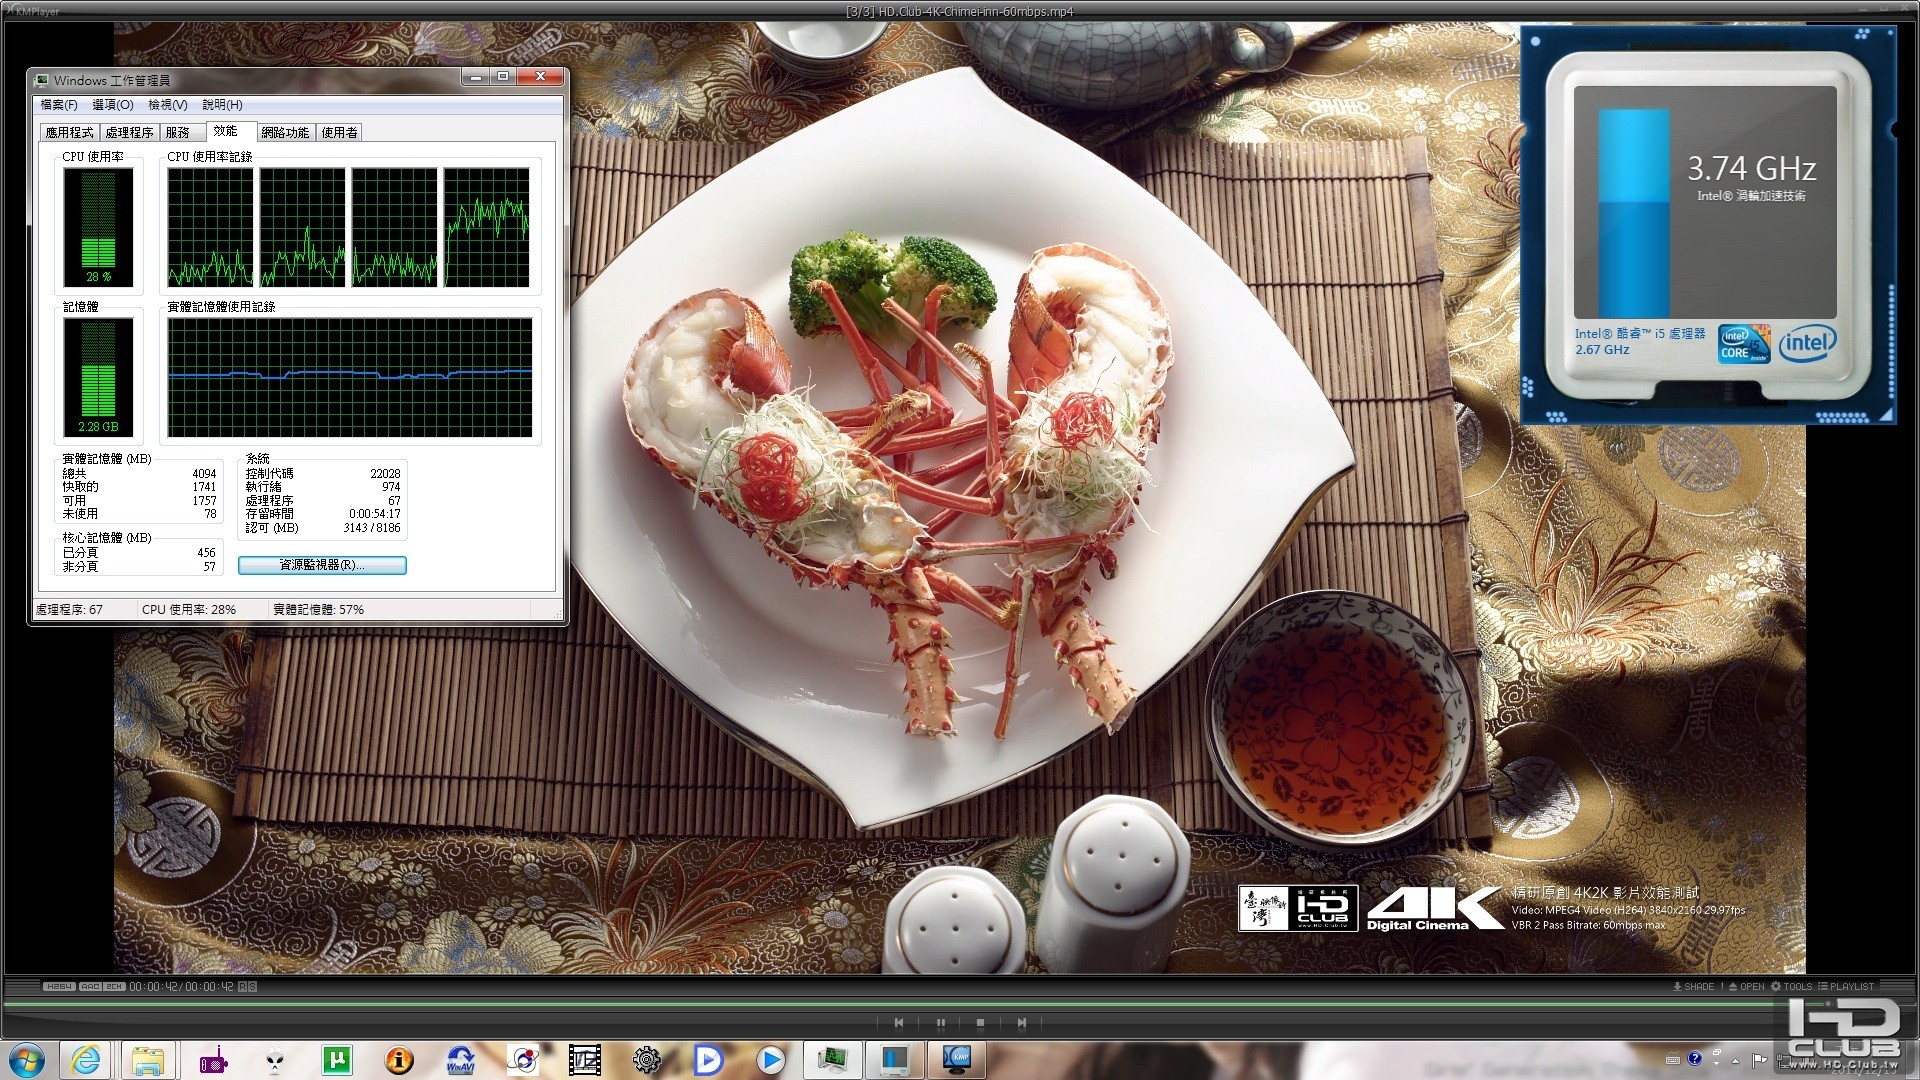Screen dimensions: 1920x1080
Task: Open the 檢視(V) menu
Action: (167, 105)
